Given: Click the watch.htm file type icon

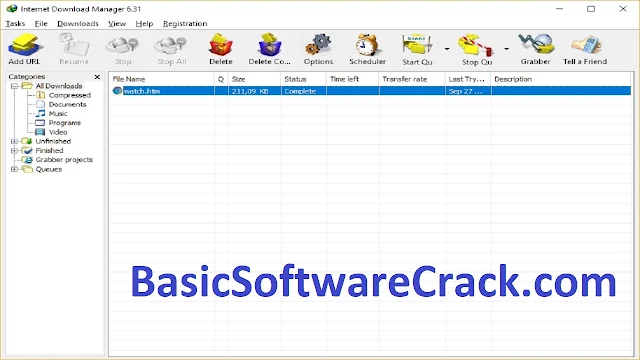Looking at the screenshot, I should pyautogui.click(x=117, y=91).
